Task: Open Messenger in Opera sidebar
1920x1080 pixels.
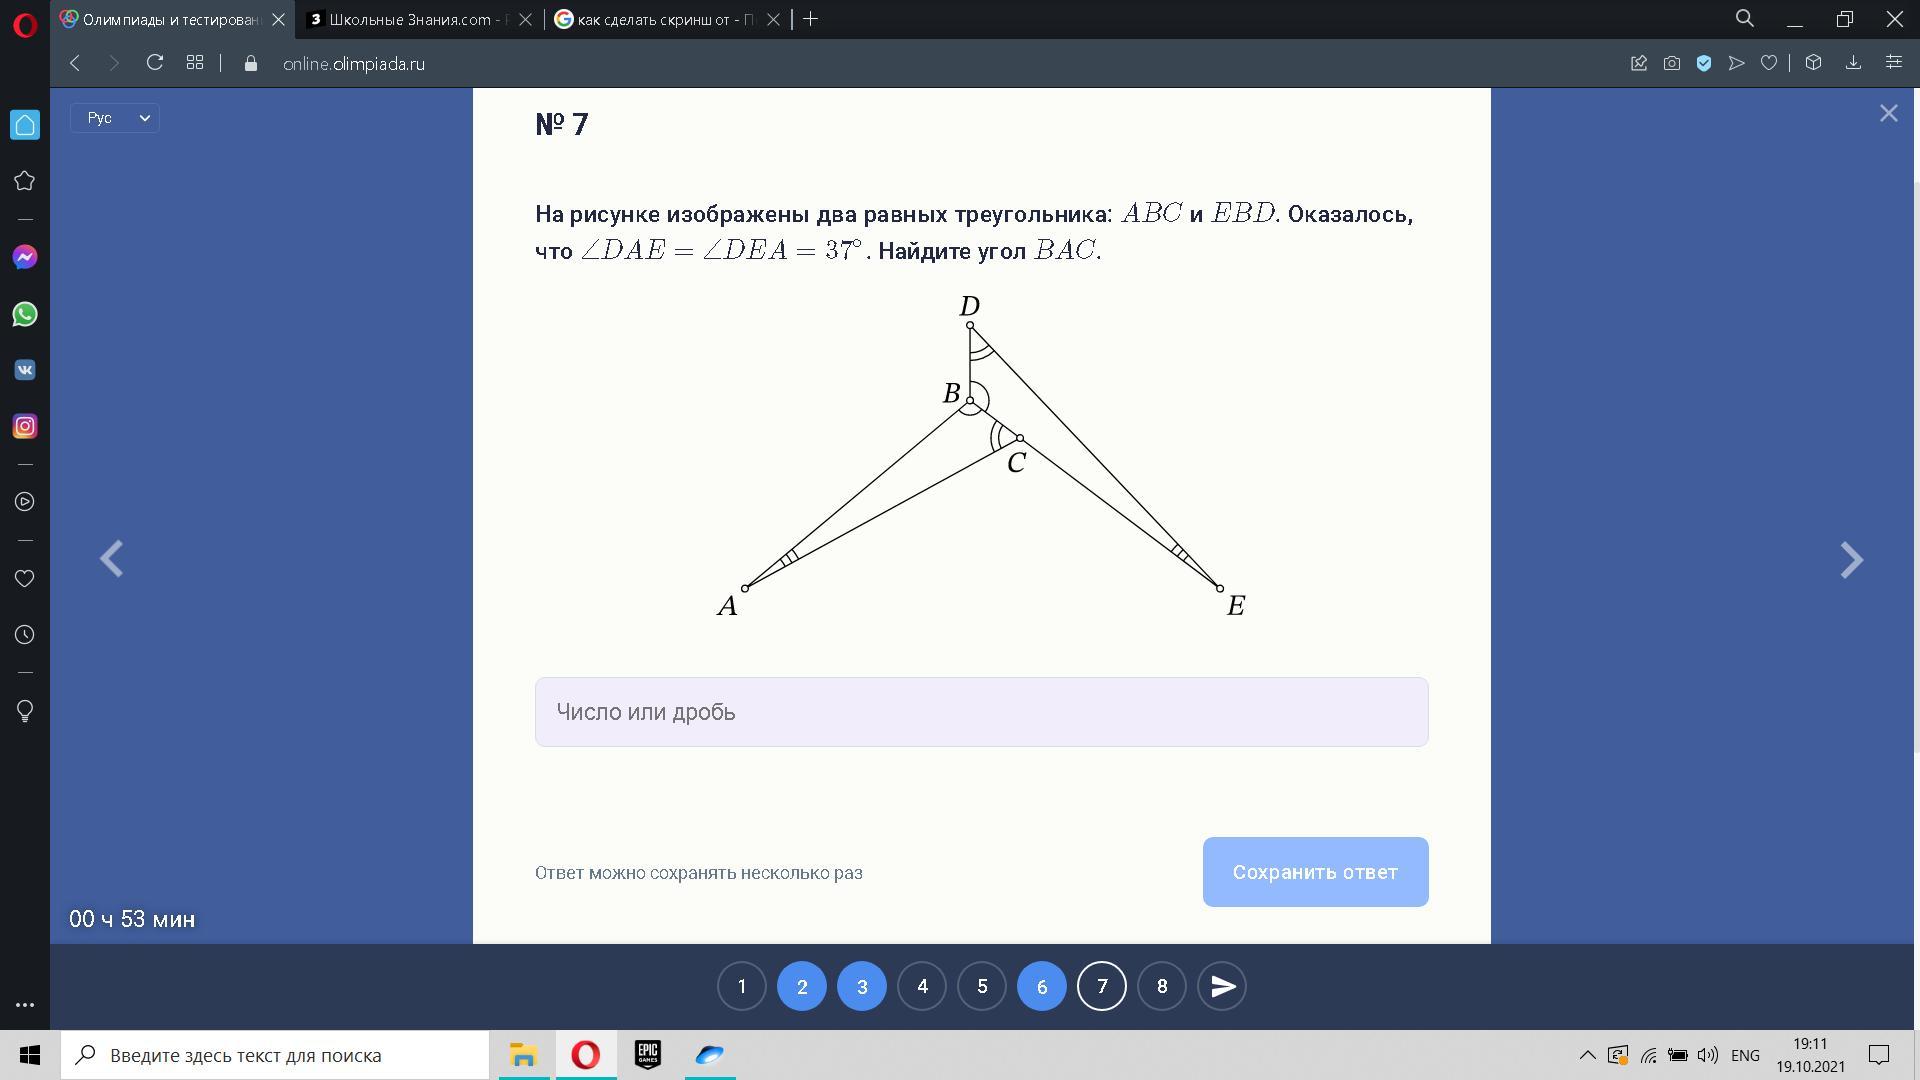Action: click(x=25, y=258)
